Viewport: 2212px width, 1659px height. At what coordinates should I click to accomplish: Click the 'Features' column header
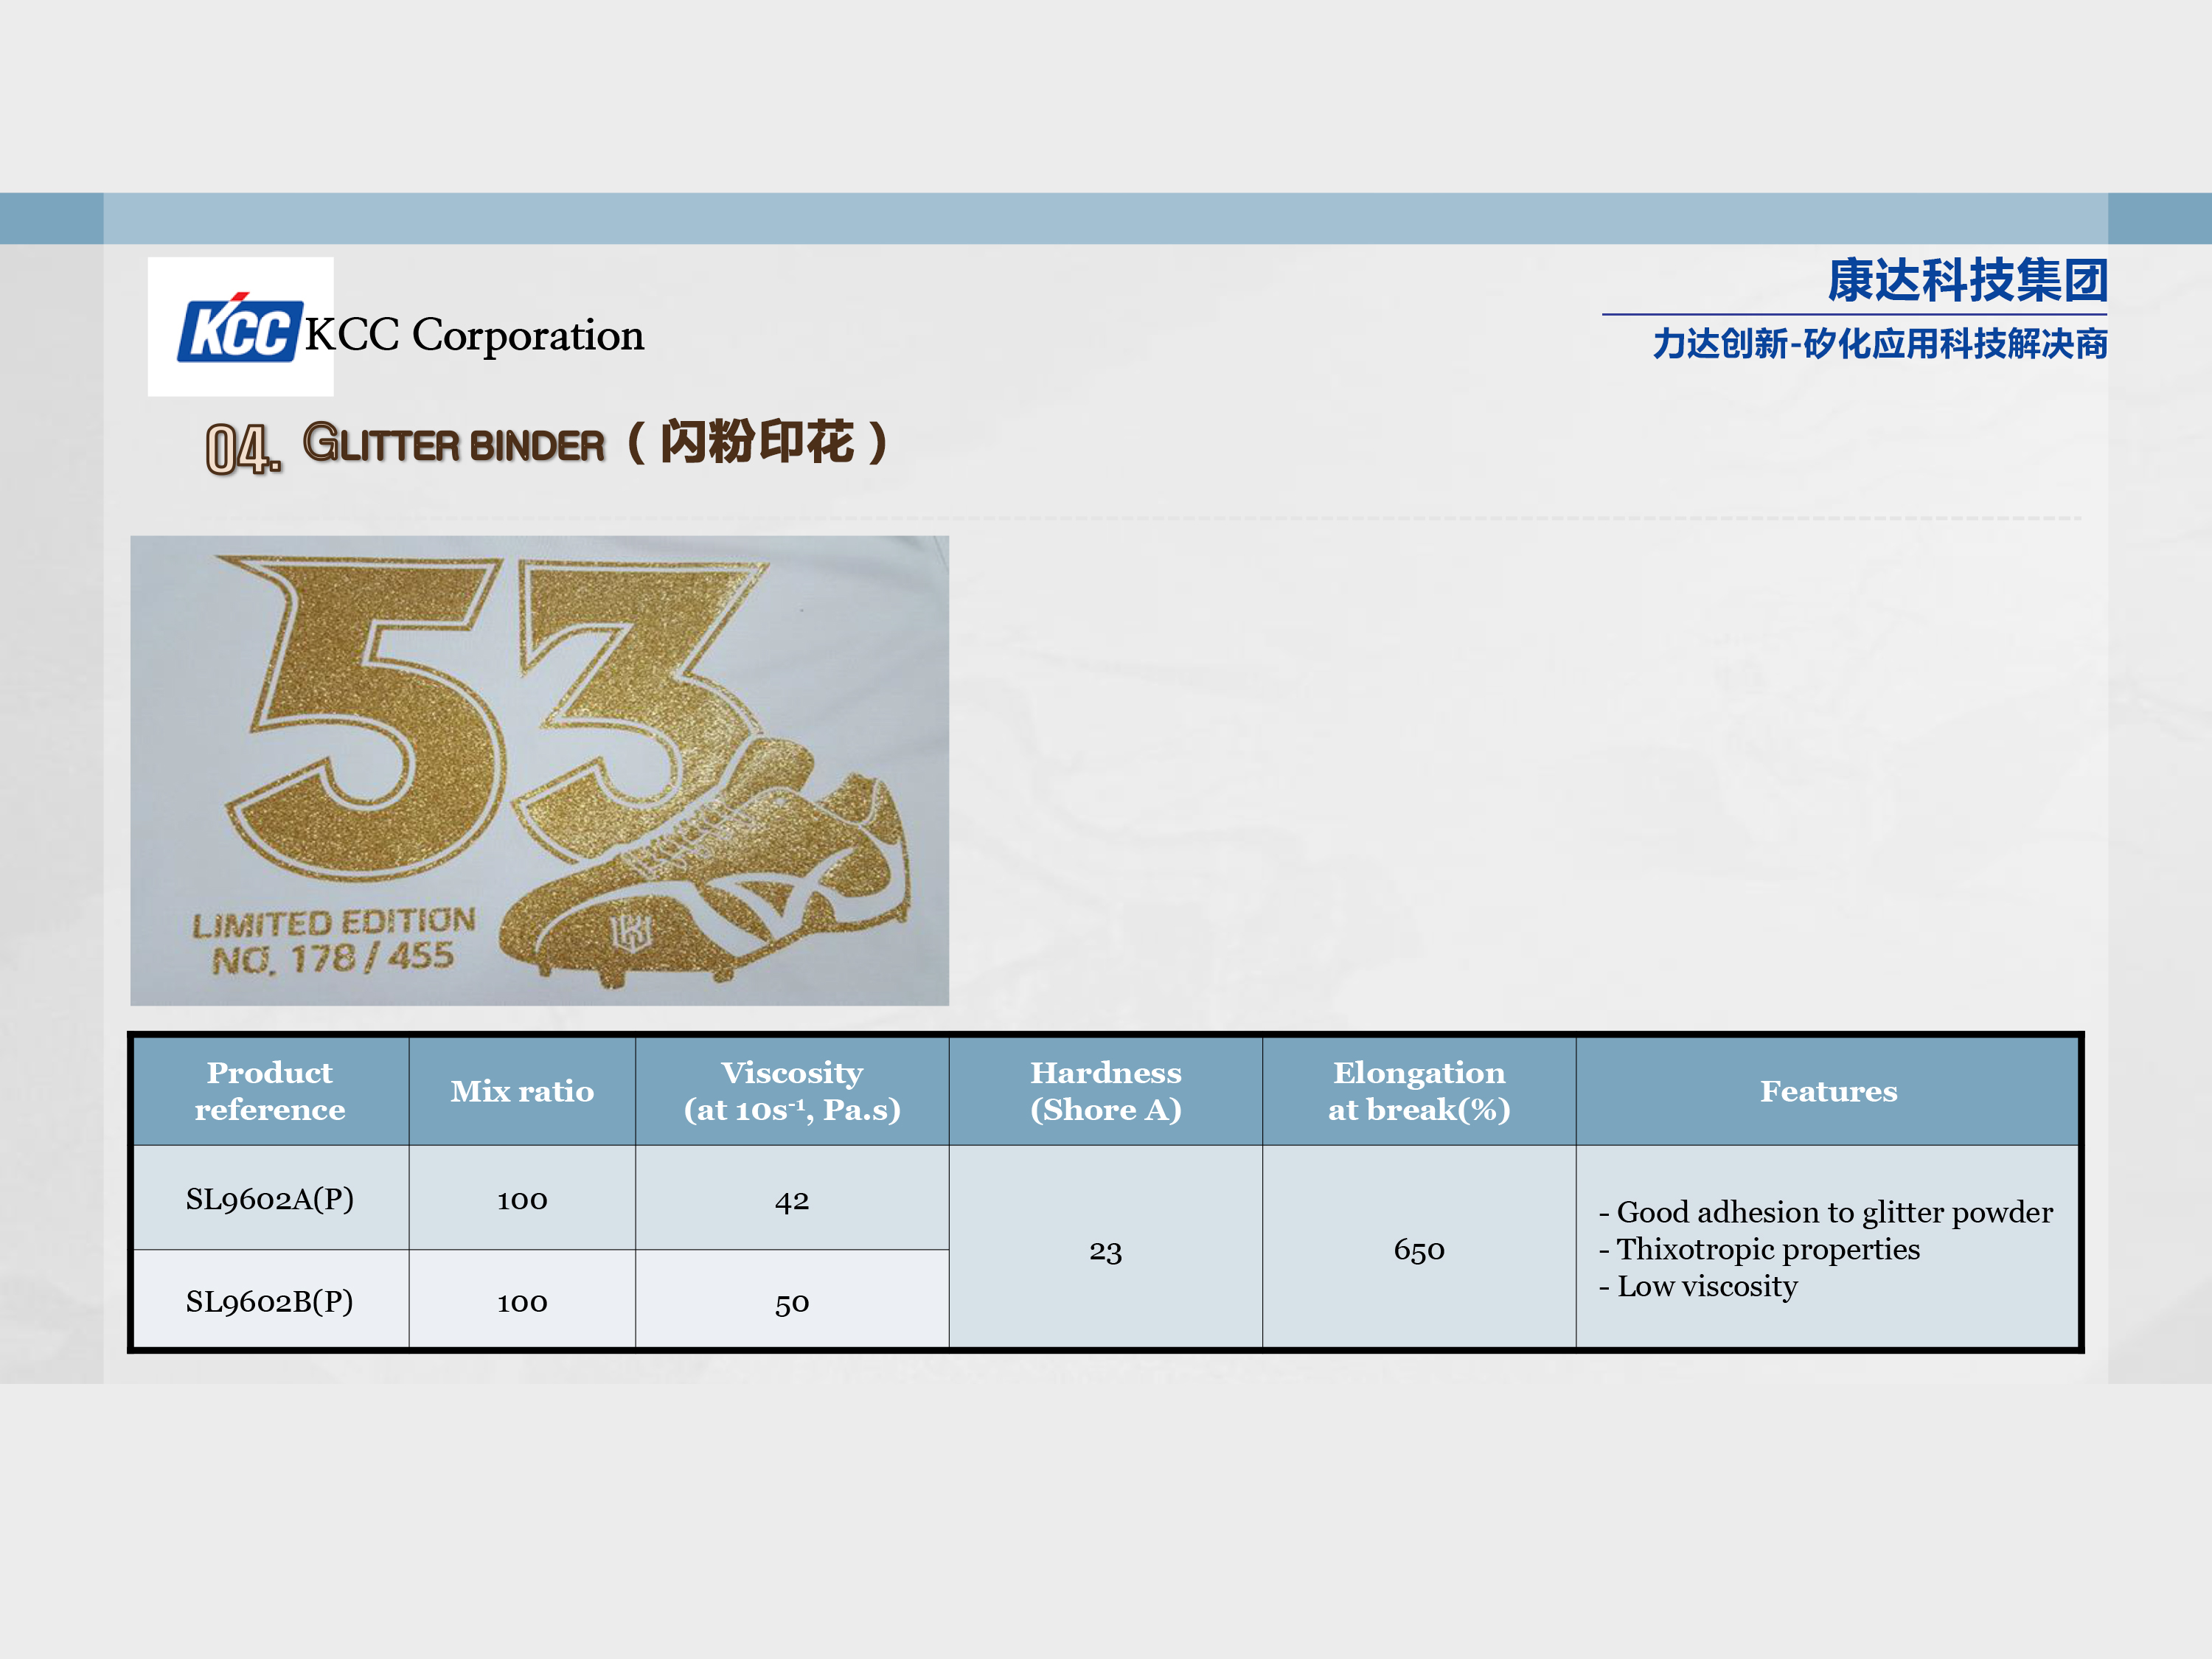click(1828, 1091)
